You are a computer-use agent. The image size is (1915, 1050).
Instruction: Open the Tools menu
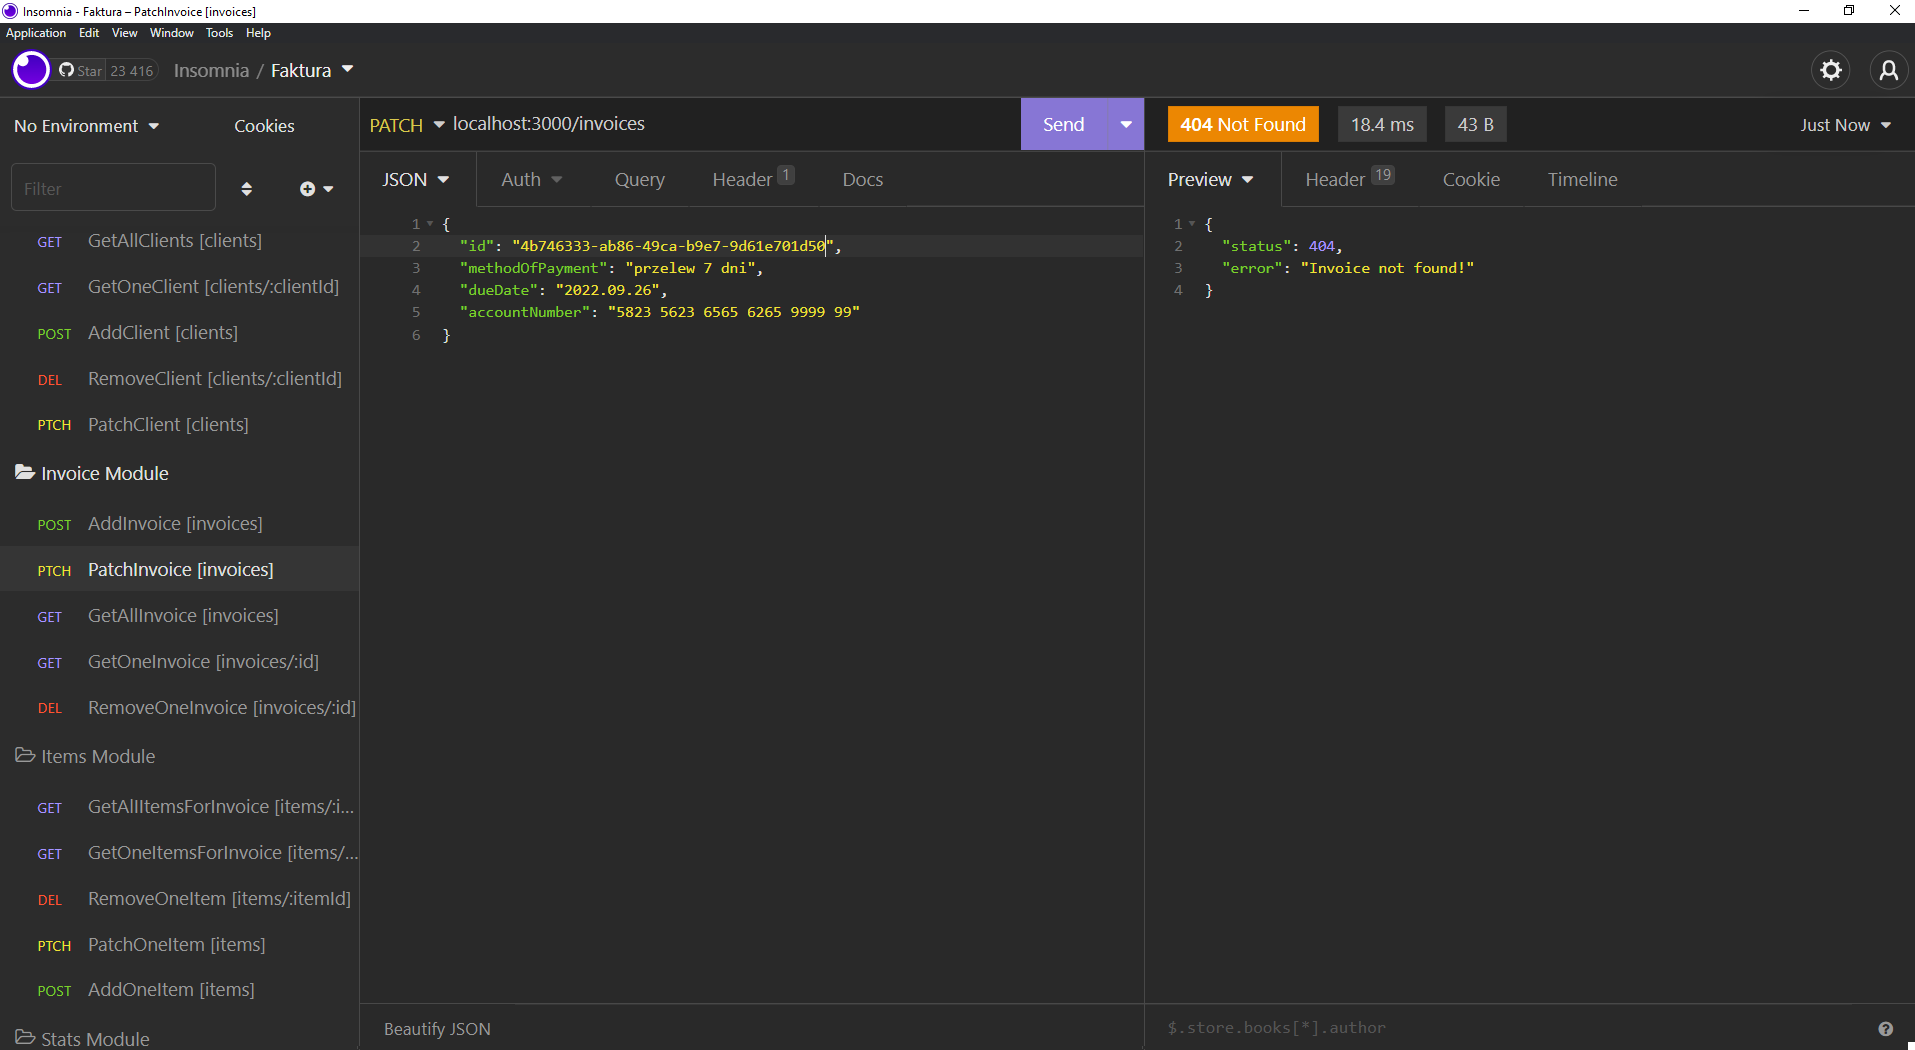pyautogui.click(x=219, y=33)
